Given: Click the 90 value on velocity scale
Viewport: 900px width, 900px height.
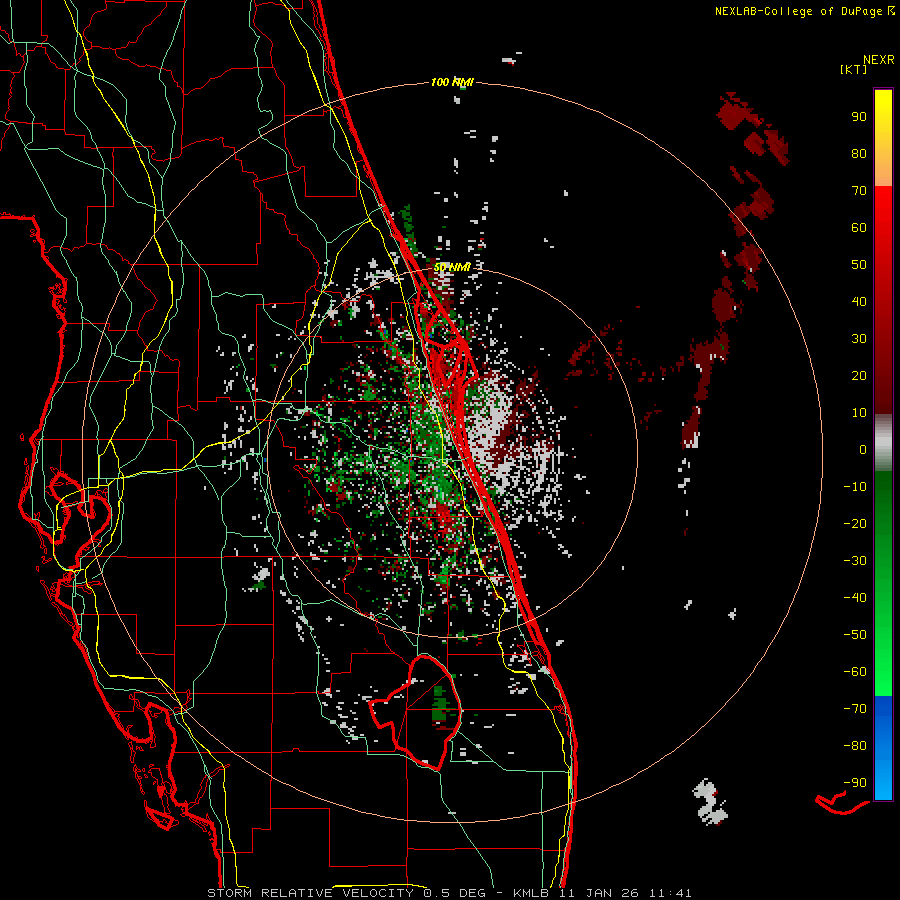Looking at the screenshot, I should pyautogui.click(x=859, y=117).
